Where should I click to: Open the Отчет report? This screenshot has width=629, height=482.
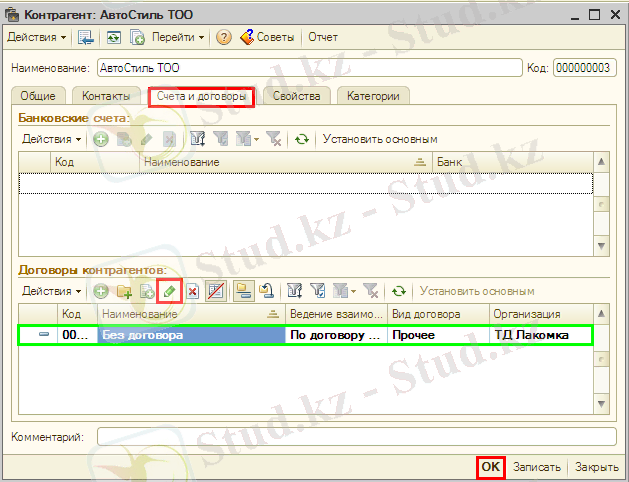(323, 37)
